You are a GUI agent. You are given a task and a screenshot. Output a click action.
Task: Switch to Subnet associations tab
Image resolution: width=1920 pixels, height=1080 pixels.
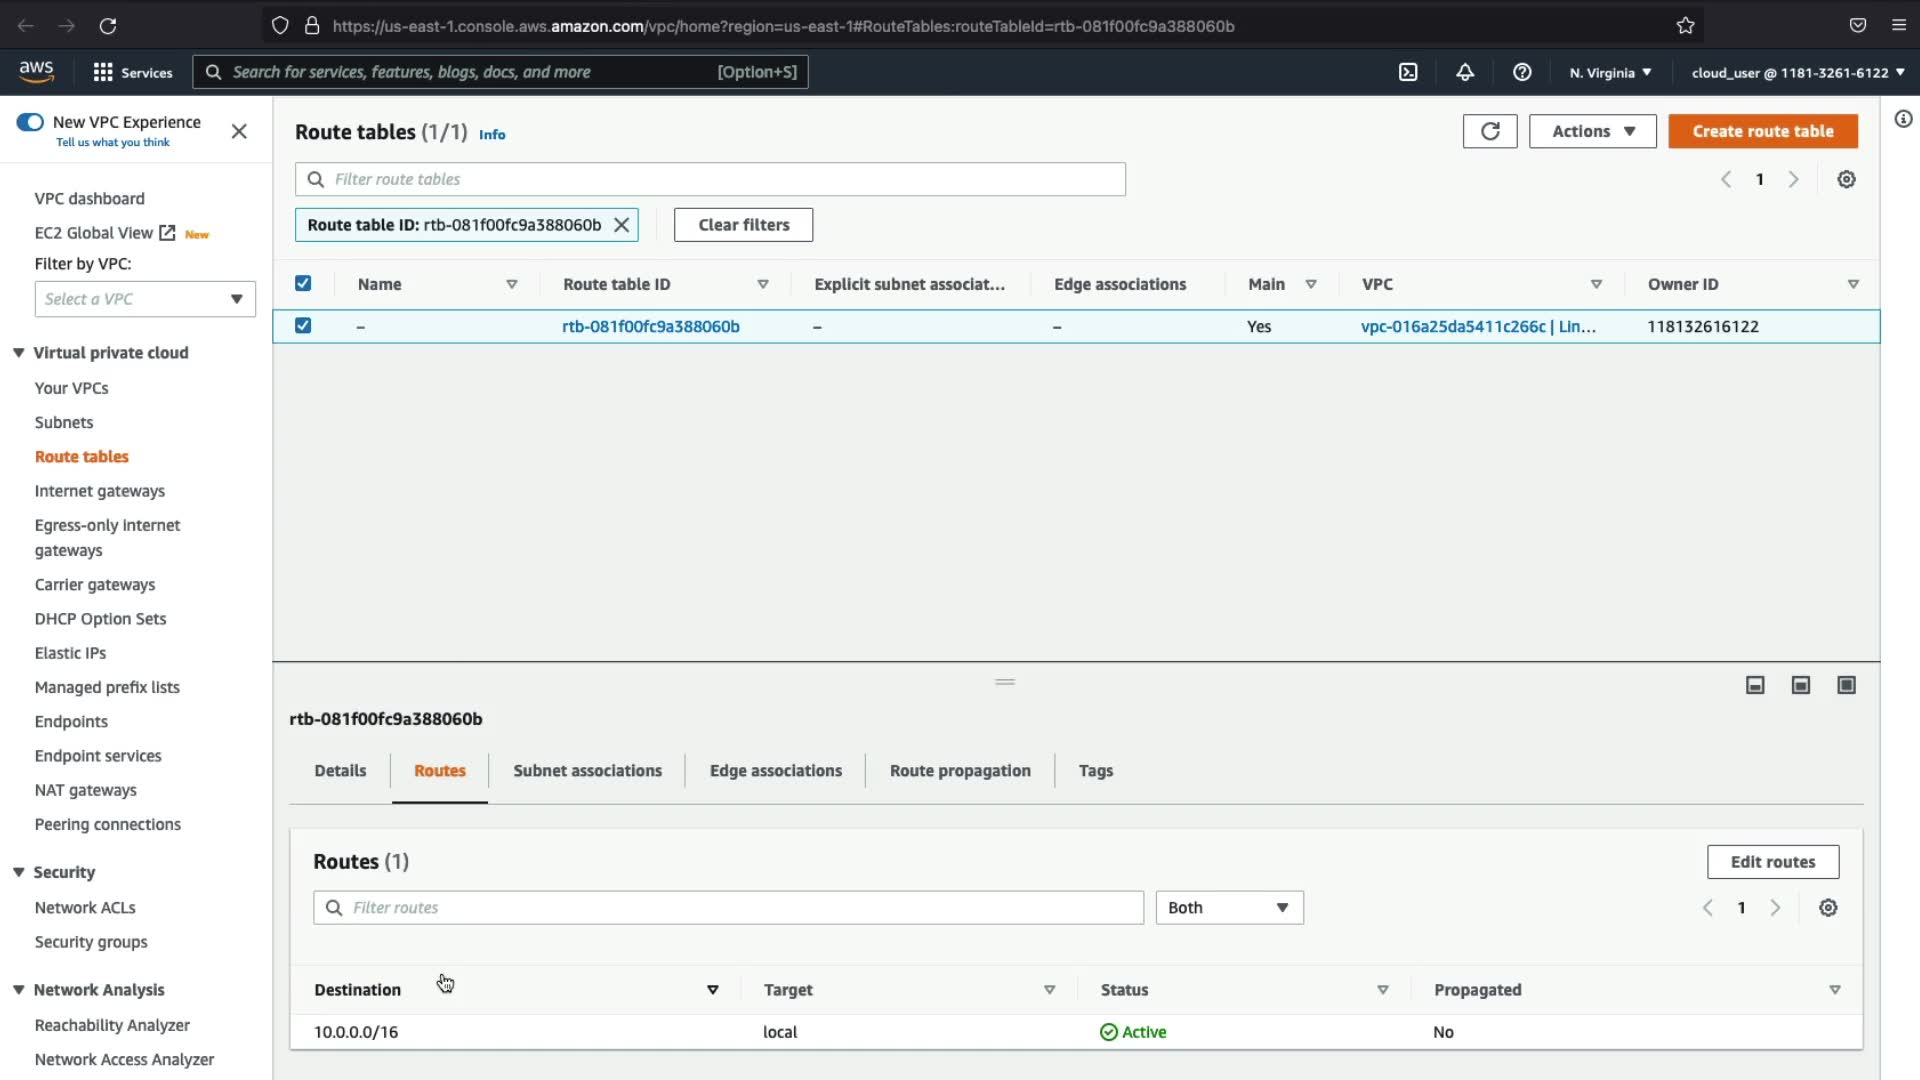[587, 771]
